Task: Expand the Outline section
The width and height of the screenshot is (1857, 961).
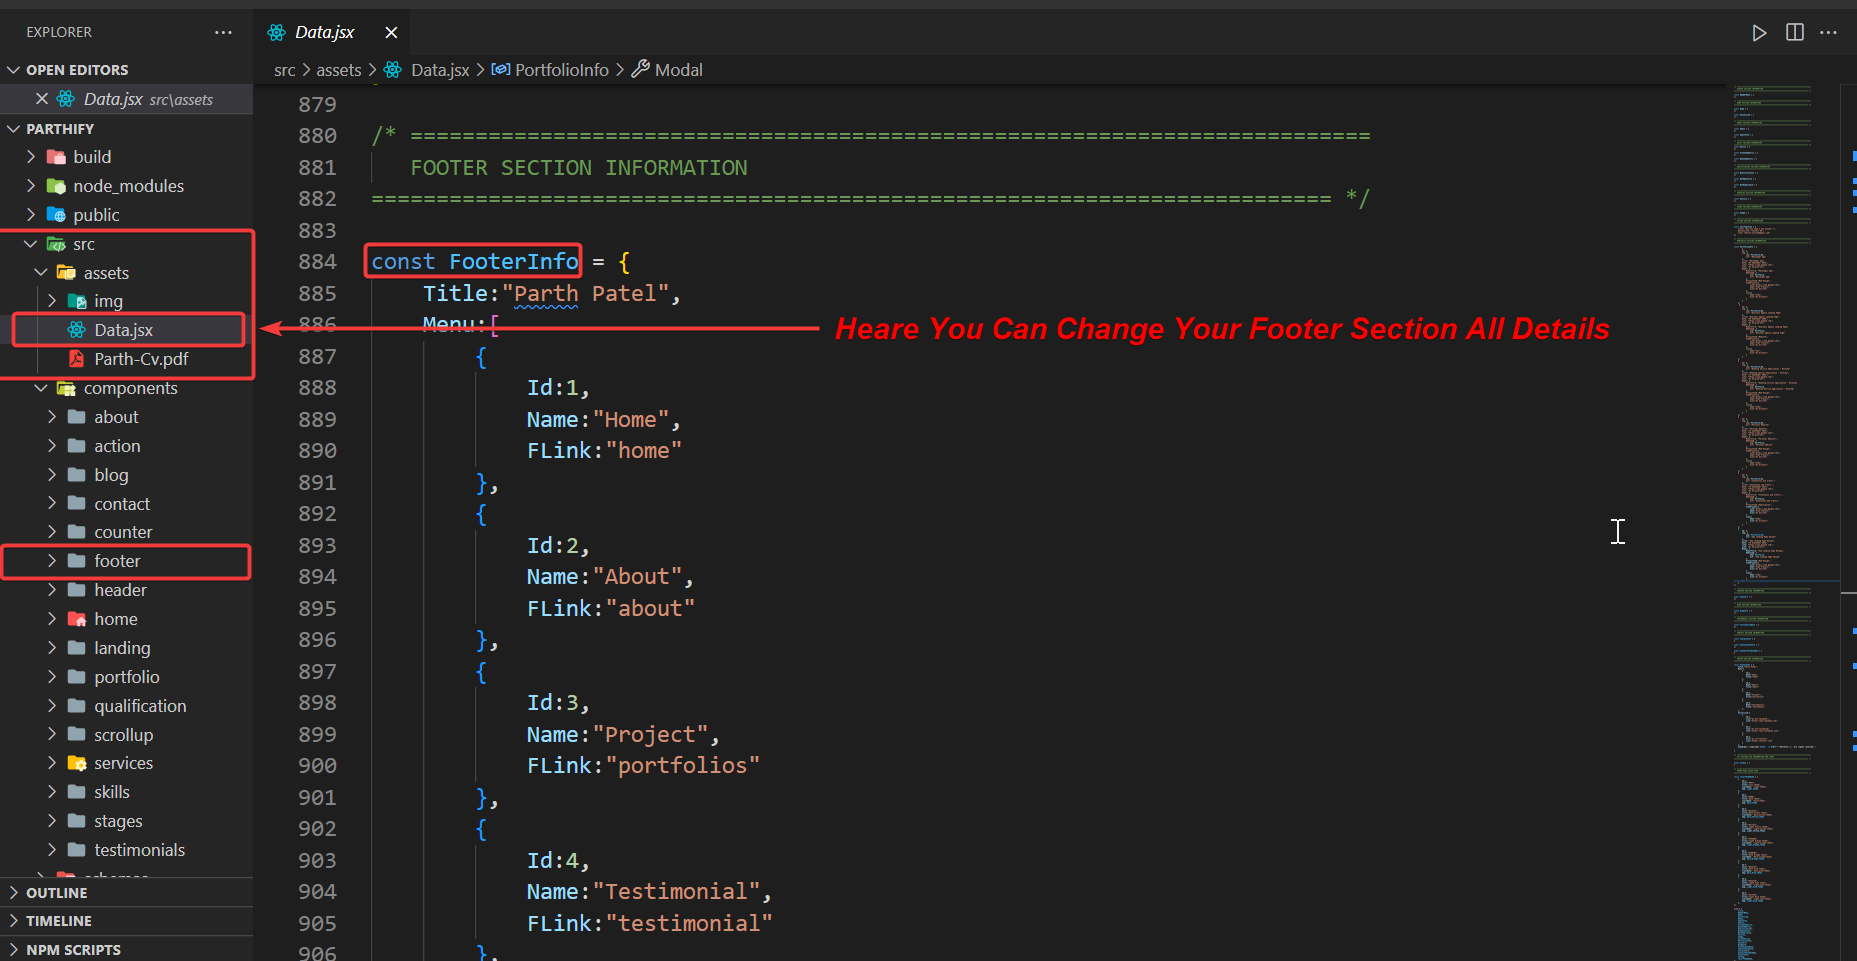Action: click(x=56, y=892)
